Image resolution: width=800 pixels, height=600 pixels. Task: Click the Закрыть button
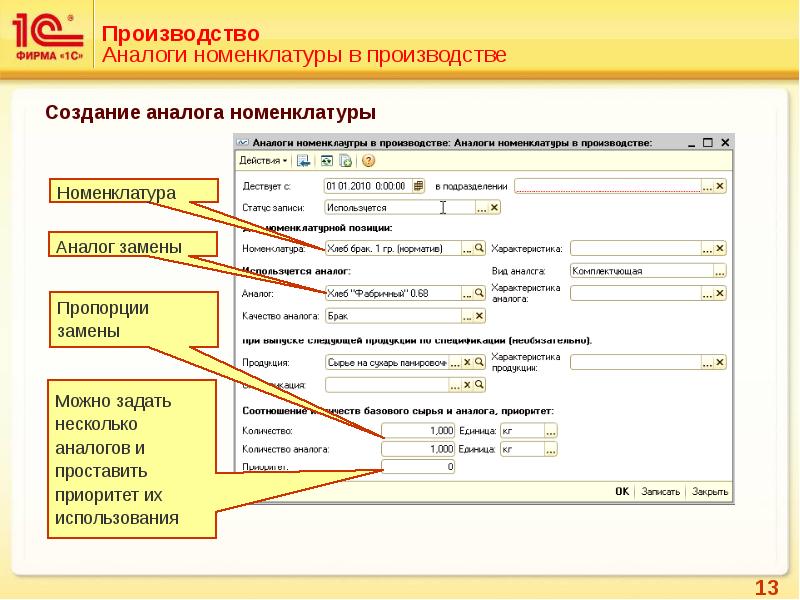pos(709,492)
